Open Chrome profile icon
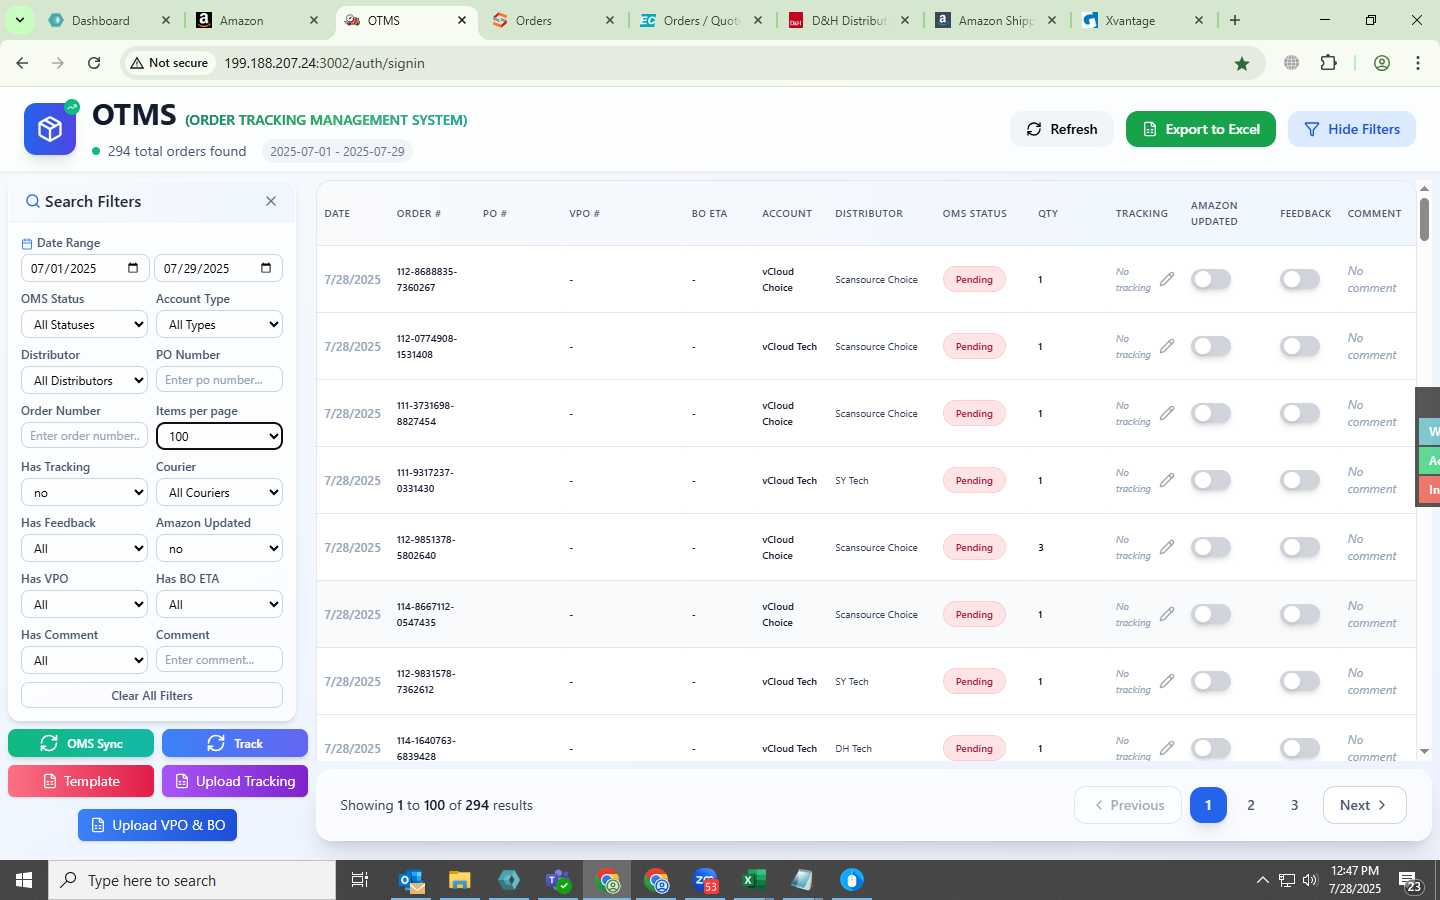Image resolution: width=1440 pixels, height=900 pixels. (1382, 63)
